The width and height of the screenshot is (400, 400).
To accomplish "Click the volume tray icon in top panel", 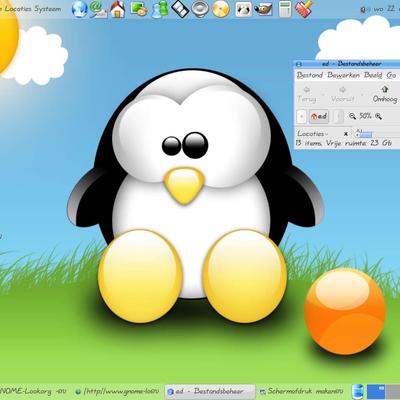I will (364, 10).
